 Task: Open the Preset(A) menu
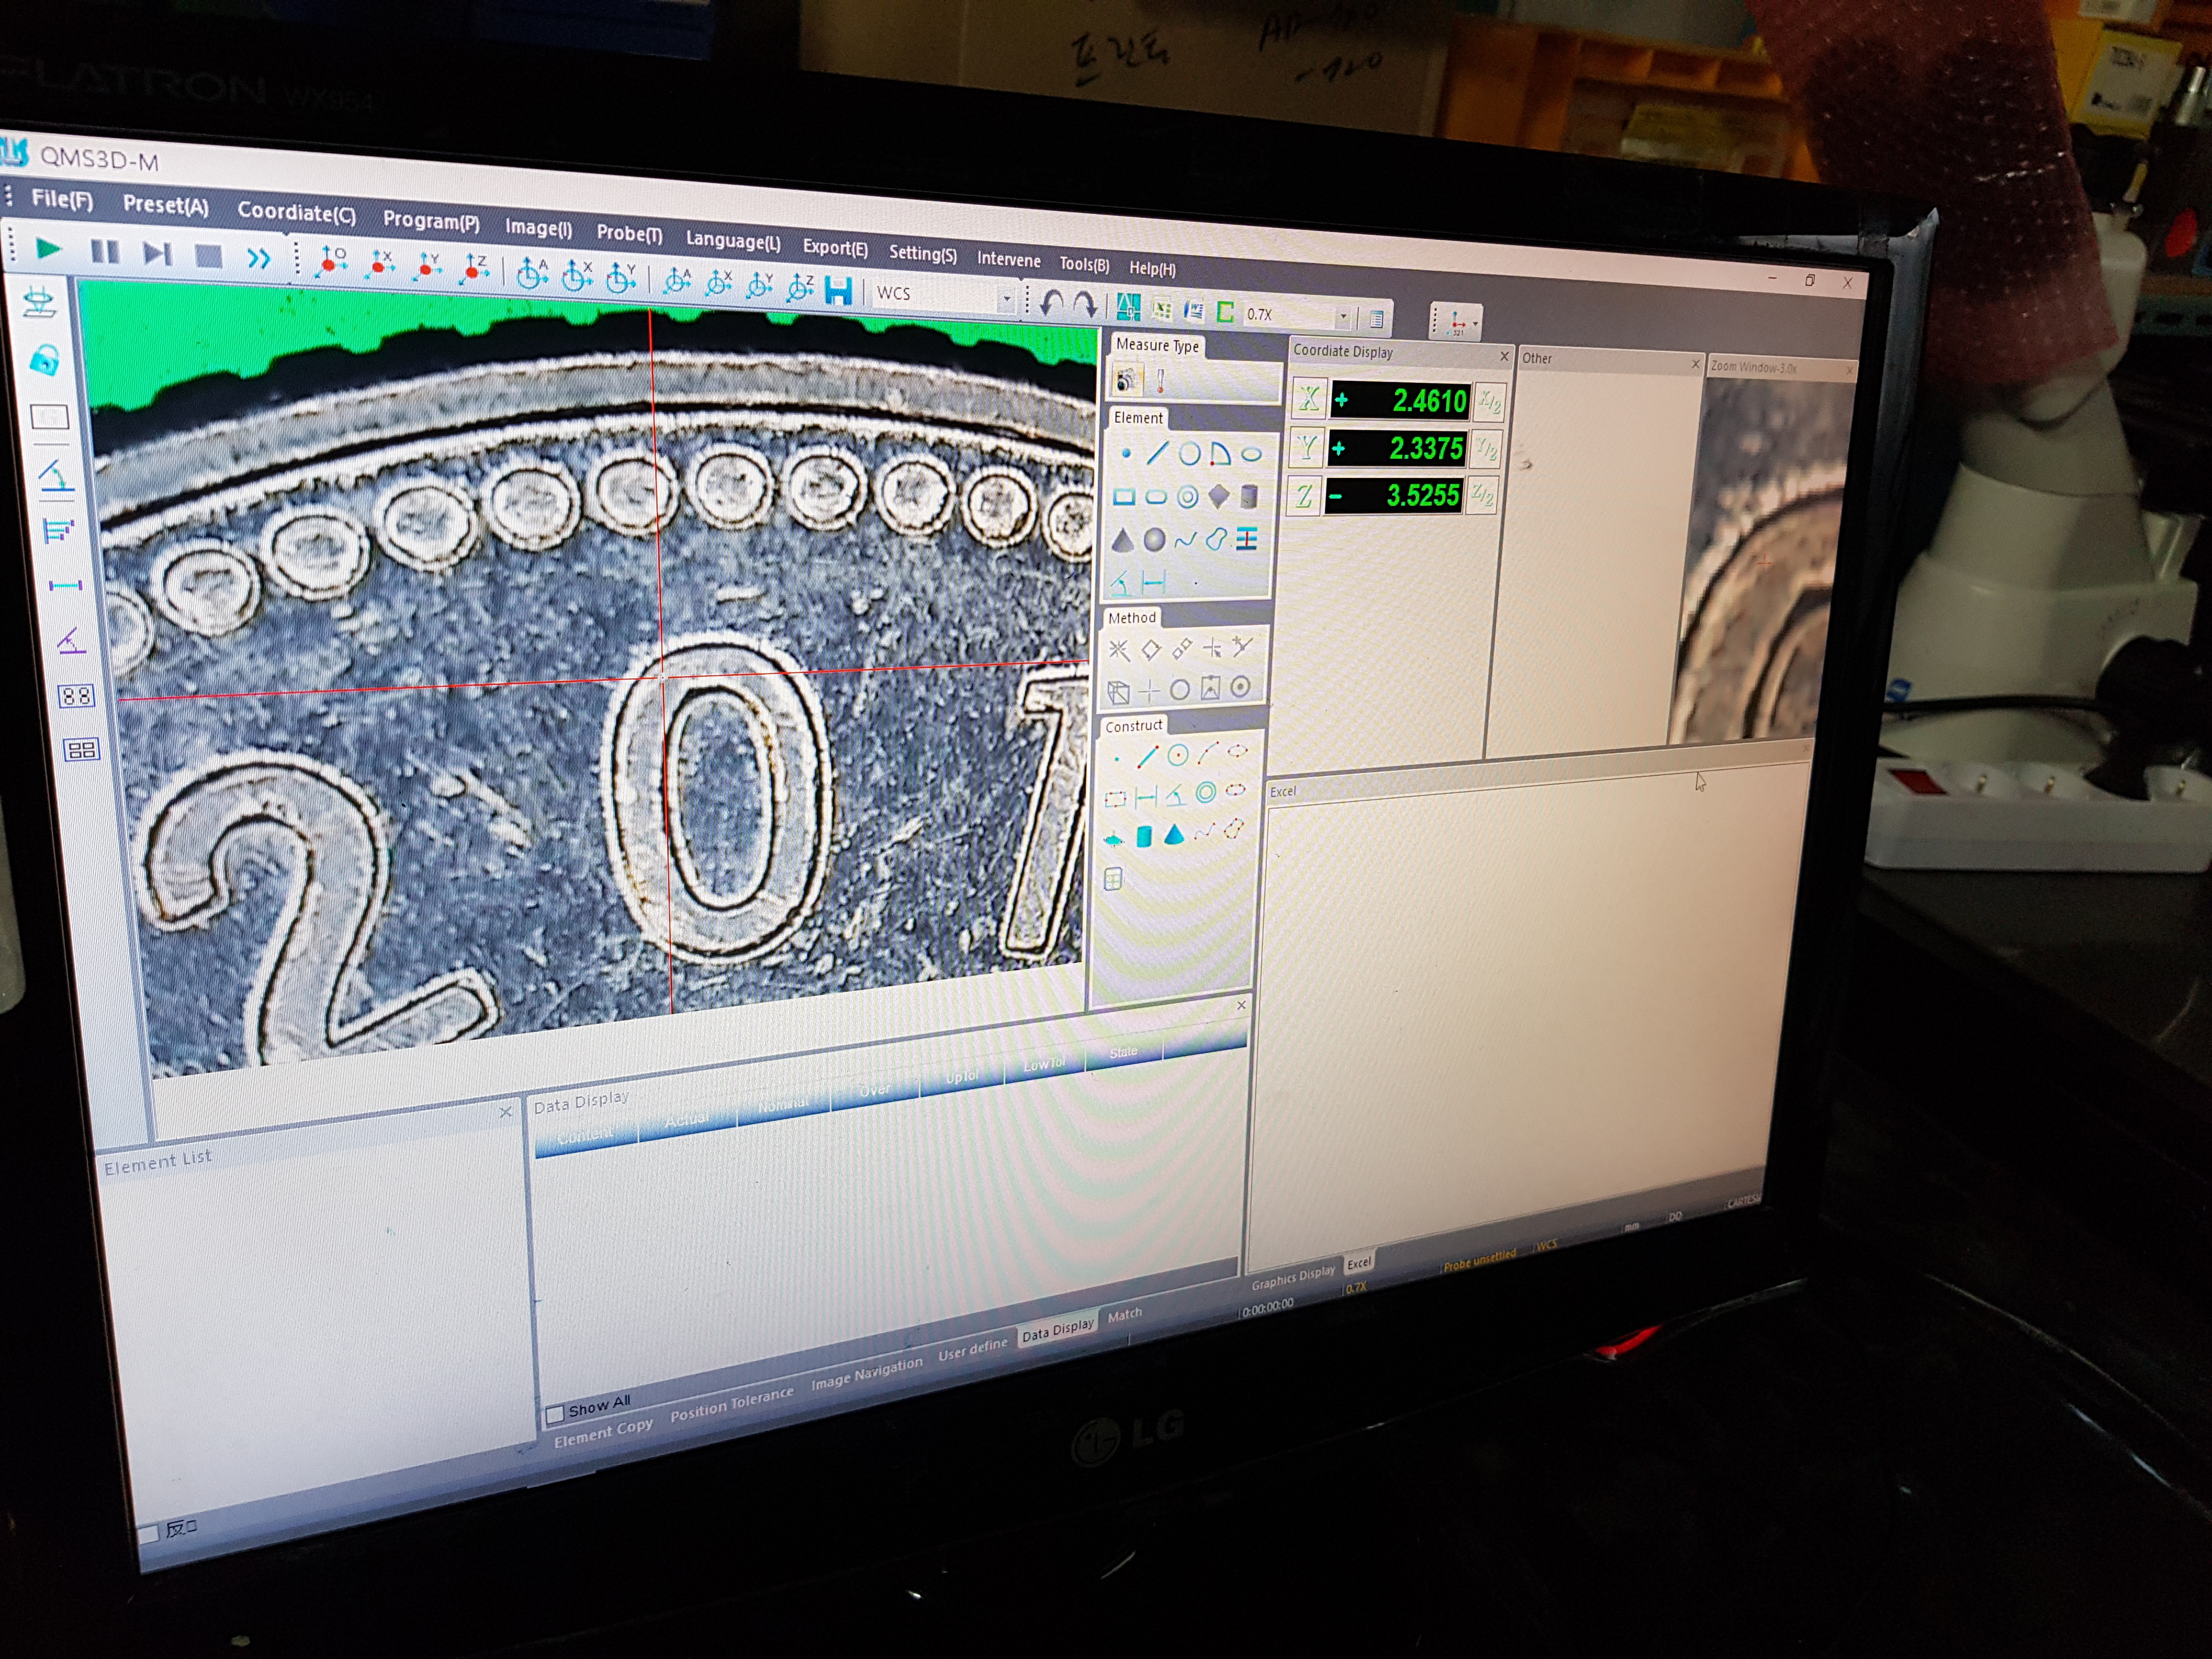166,205
